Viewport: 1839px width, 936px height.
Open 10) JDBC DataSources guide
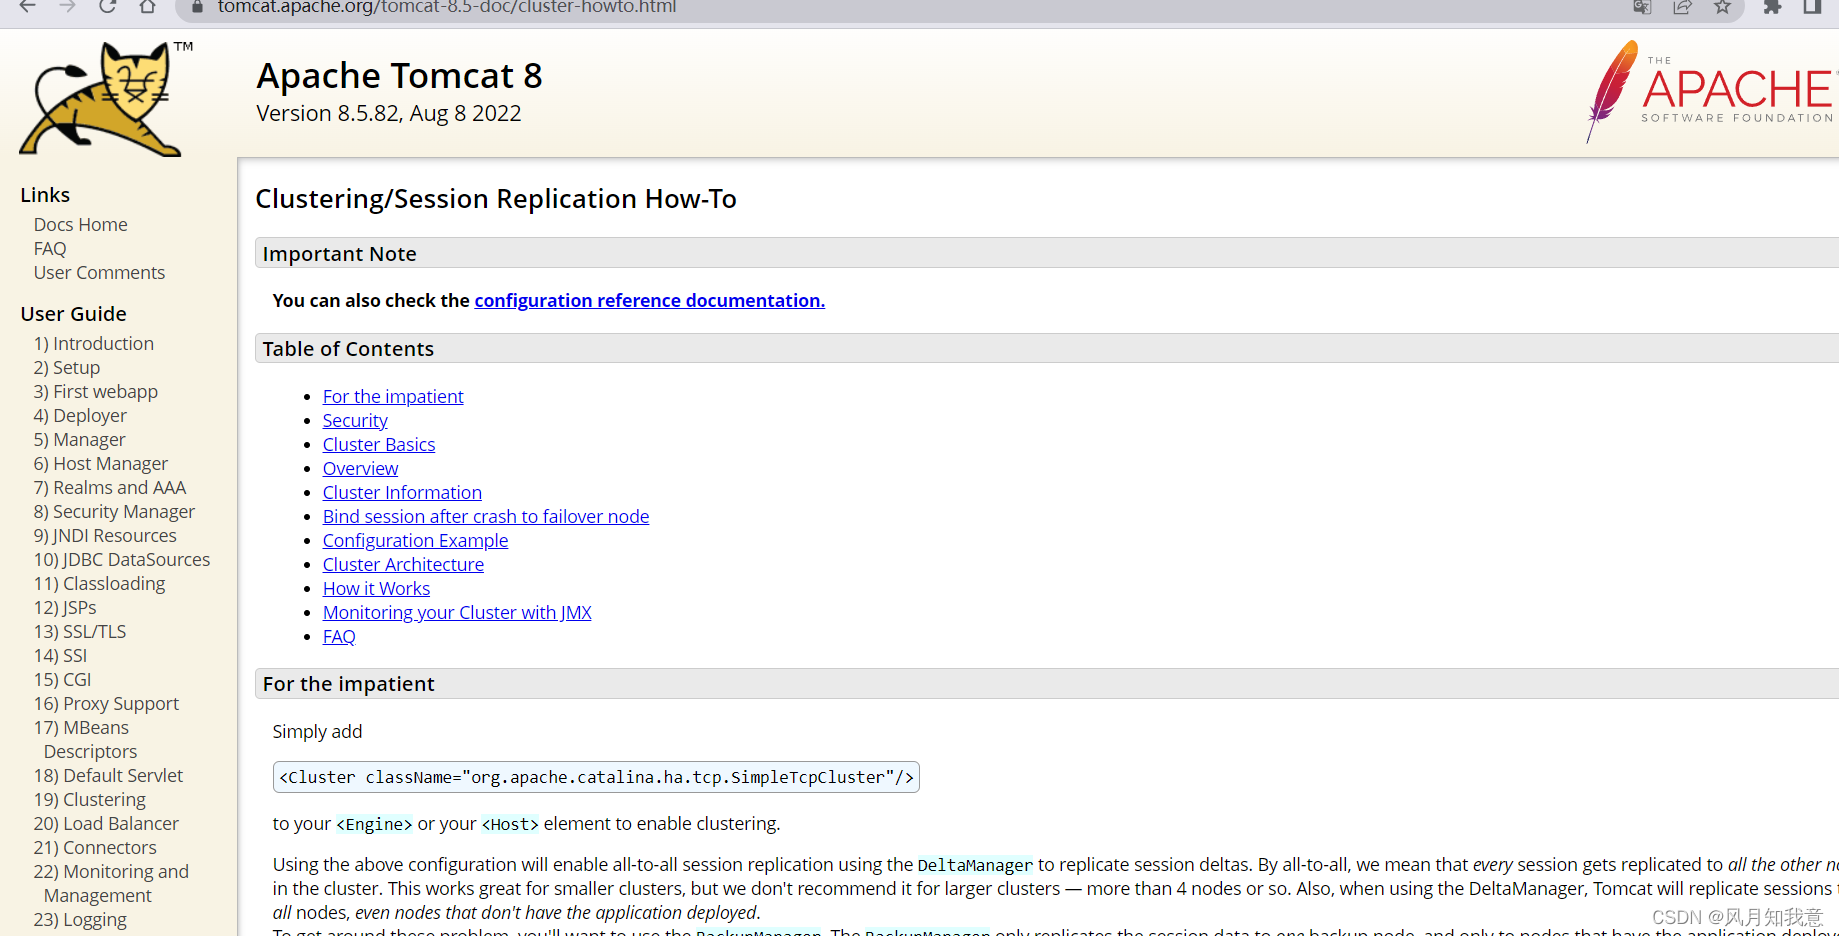coord(122,560)
